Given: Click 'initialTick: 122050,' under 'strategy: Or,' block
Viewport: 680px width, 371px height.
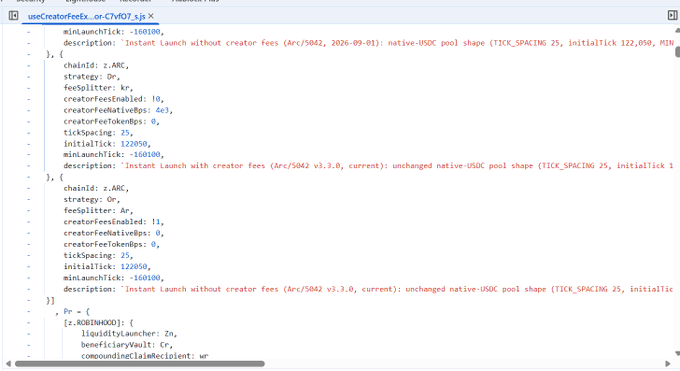Looking at the screenshot, I should coord(107,266).
